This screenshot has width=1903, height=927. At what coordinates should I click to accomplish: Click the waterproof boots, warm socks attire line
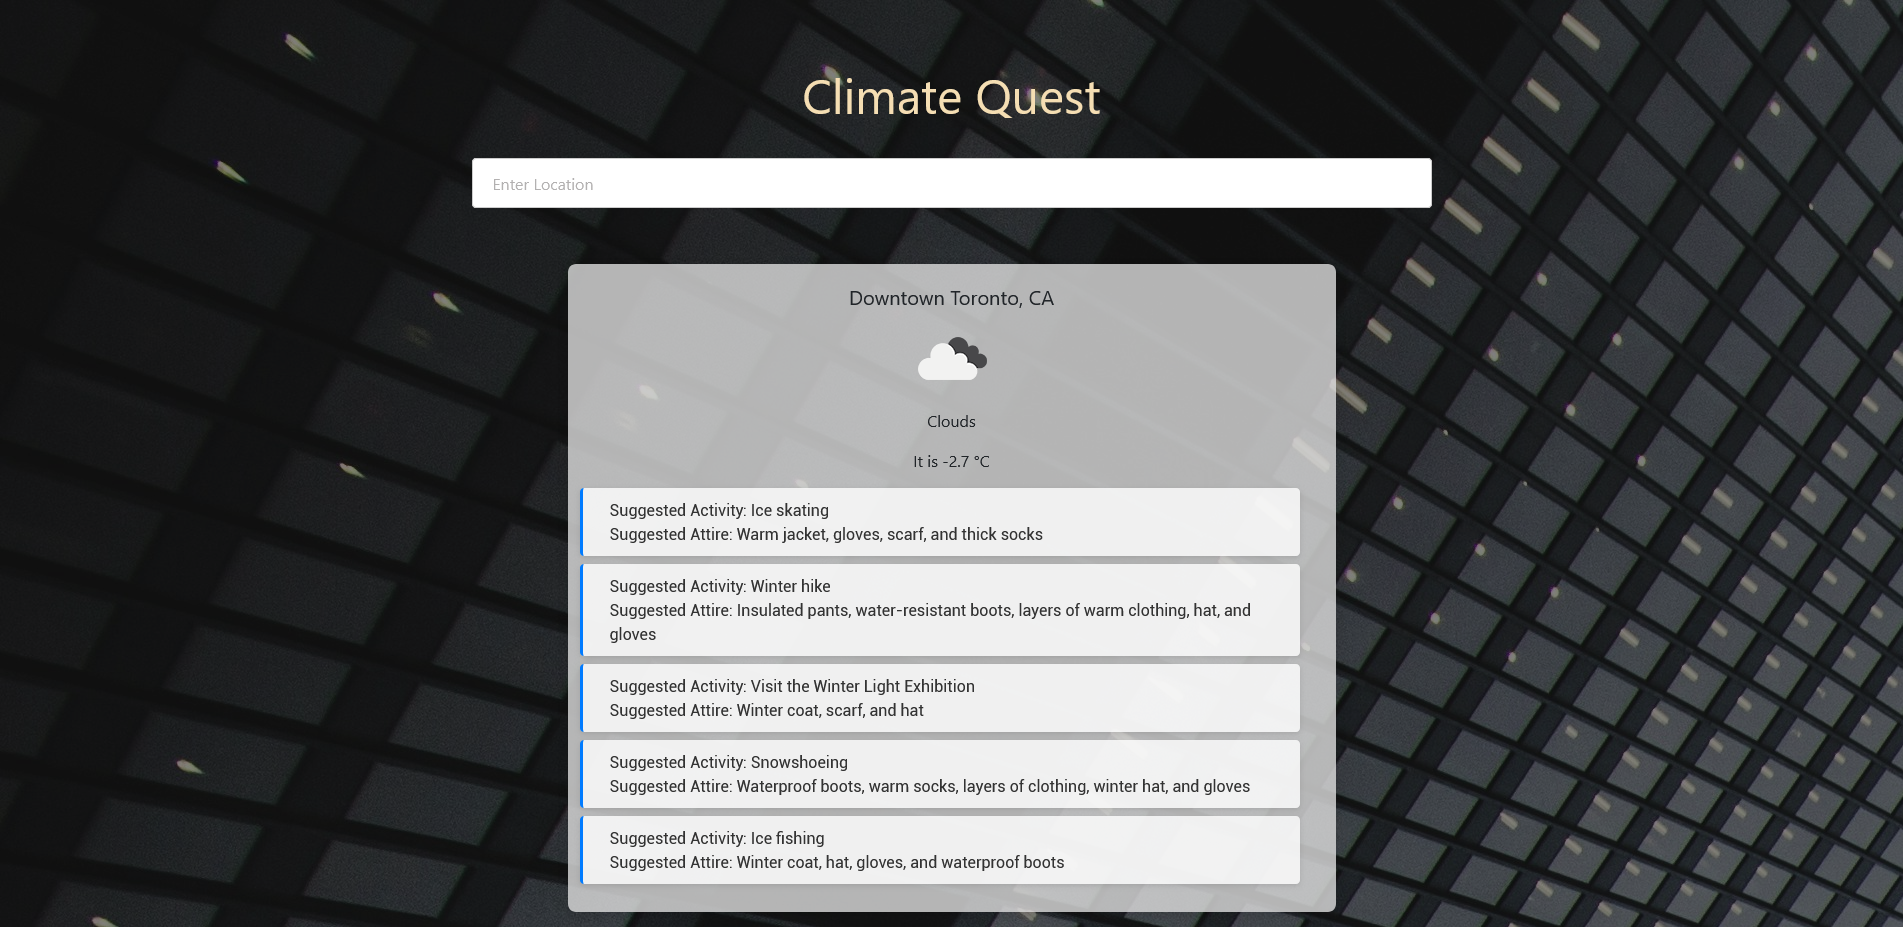(x=929, y=786)
